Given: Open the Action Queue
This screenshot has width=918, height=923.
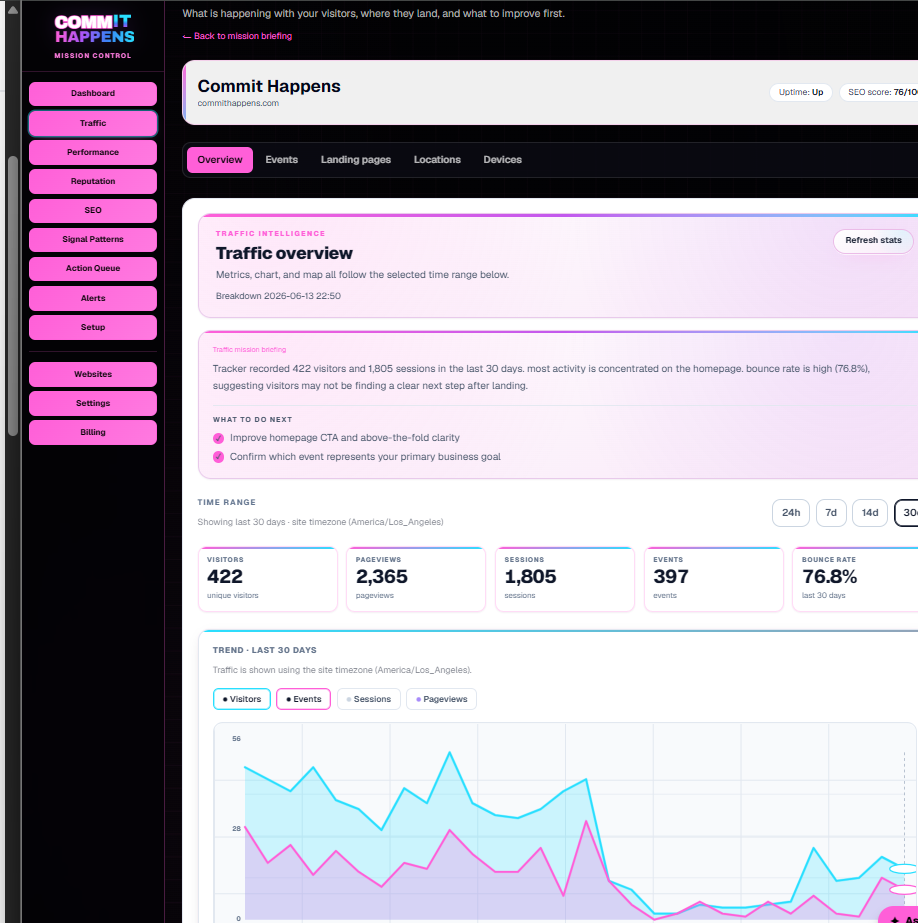Looking at the screenshot, I should tap(93, 268).
